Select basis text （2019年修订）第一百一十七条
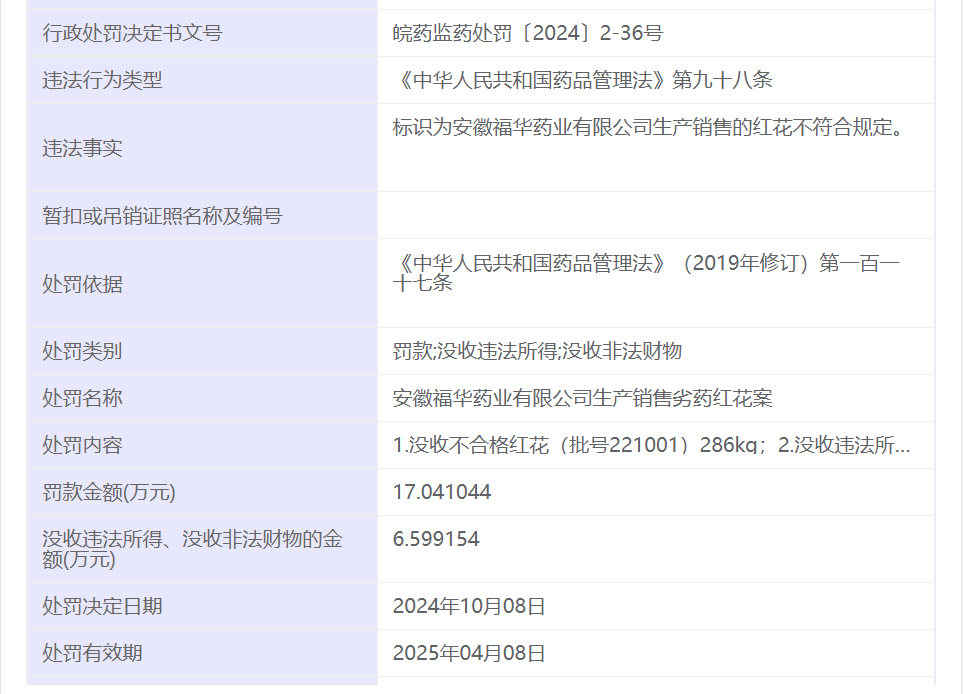 [x=646, y=273]
